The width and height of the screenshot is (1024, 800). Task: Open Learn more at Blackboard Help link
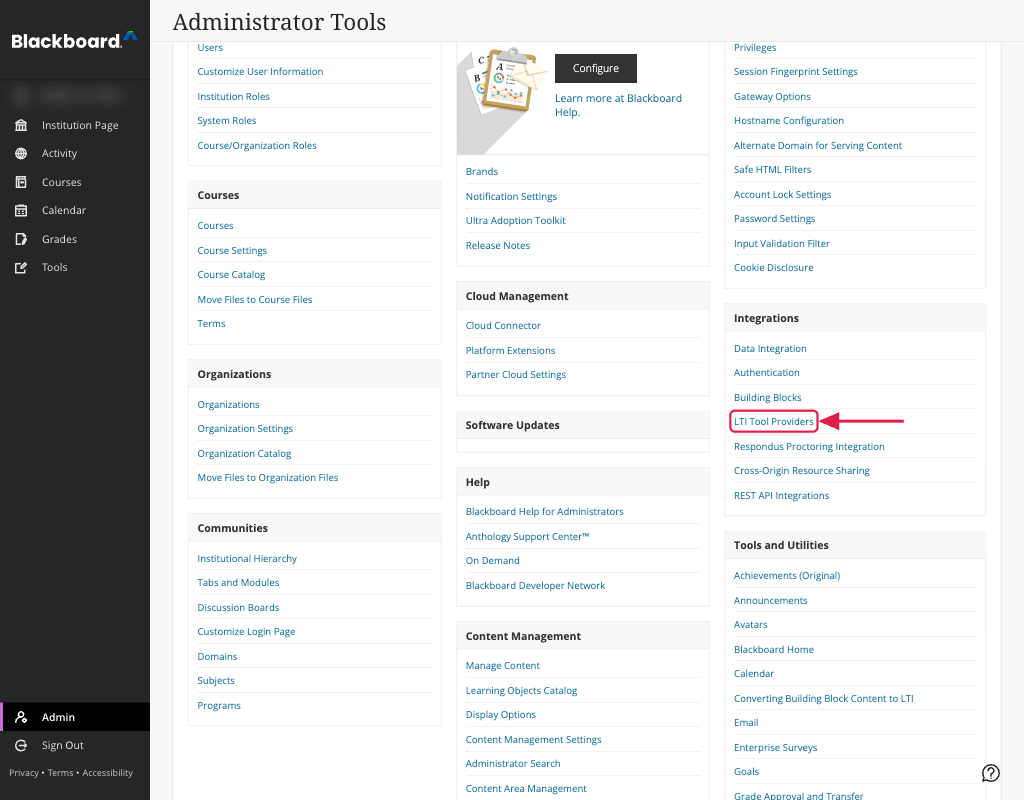click(x=618, y=105)
